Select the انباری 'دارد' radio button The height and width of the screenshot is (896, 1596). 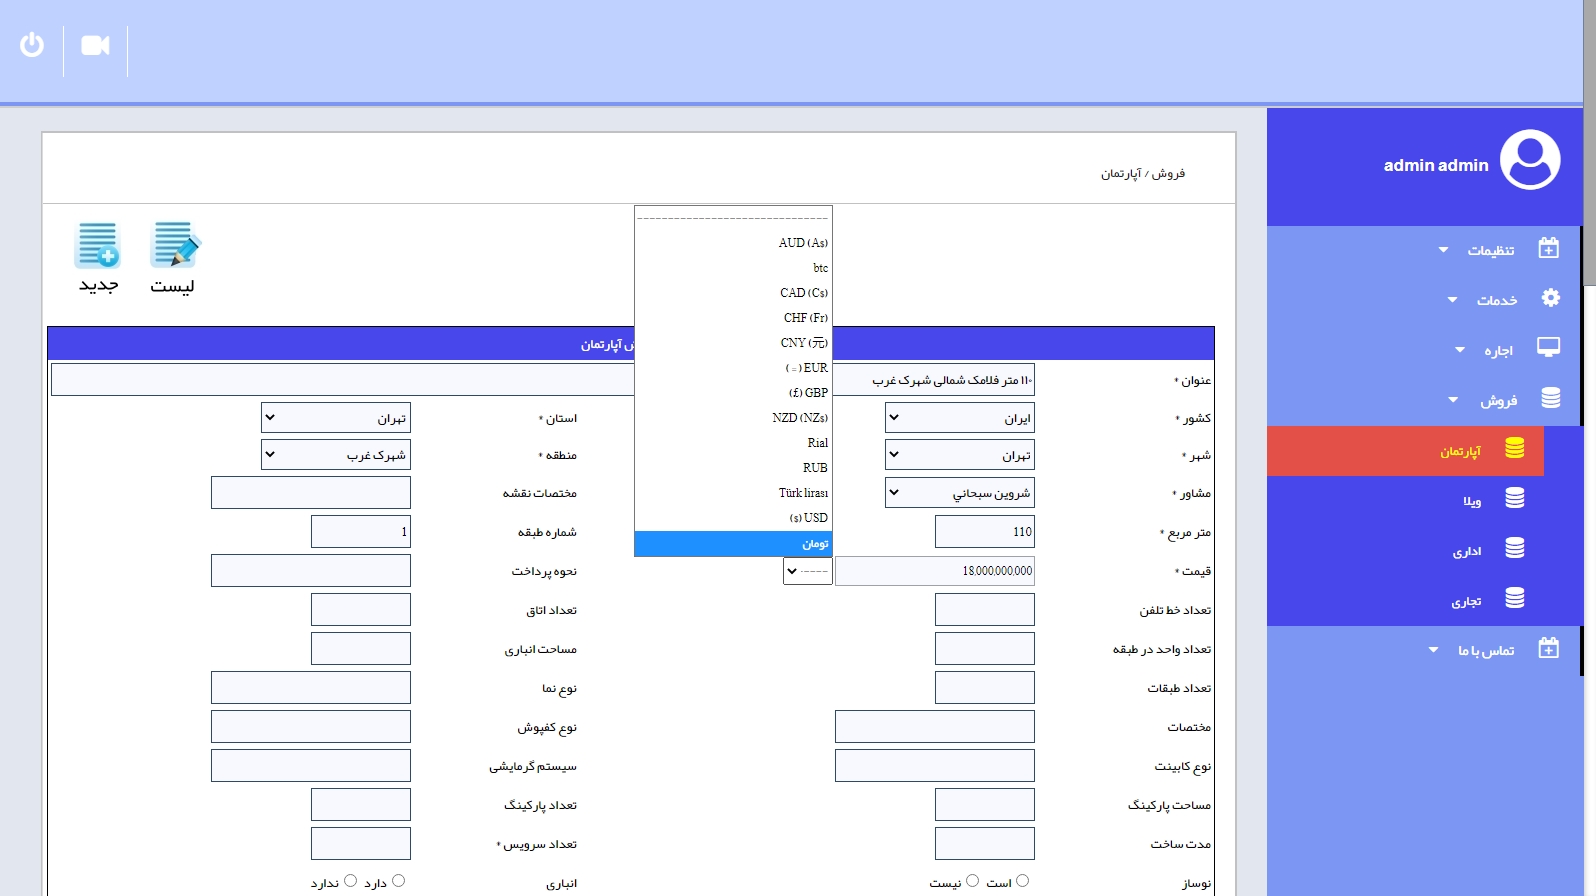pos(398,881)
